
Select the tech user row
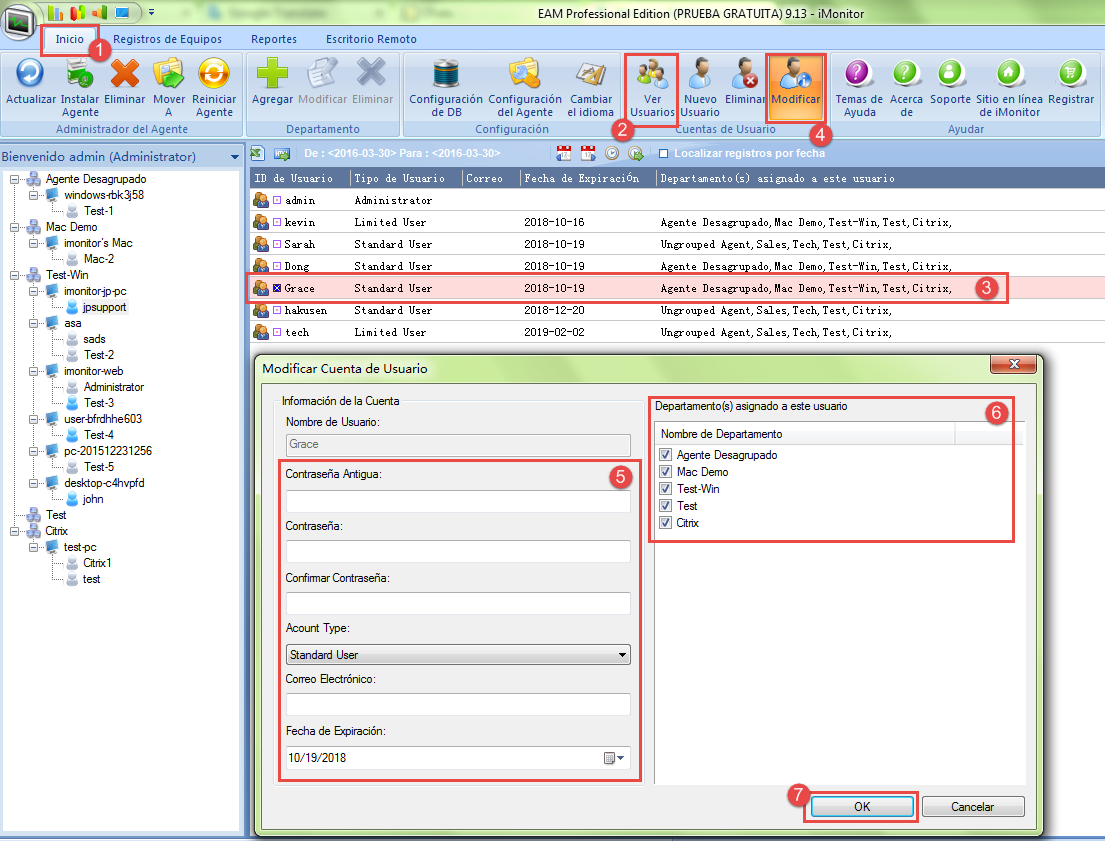pyautogui.click(x=677, y=332)
